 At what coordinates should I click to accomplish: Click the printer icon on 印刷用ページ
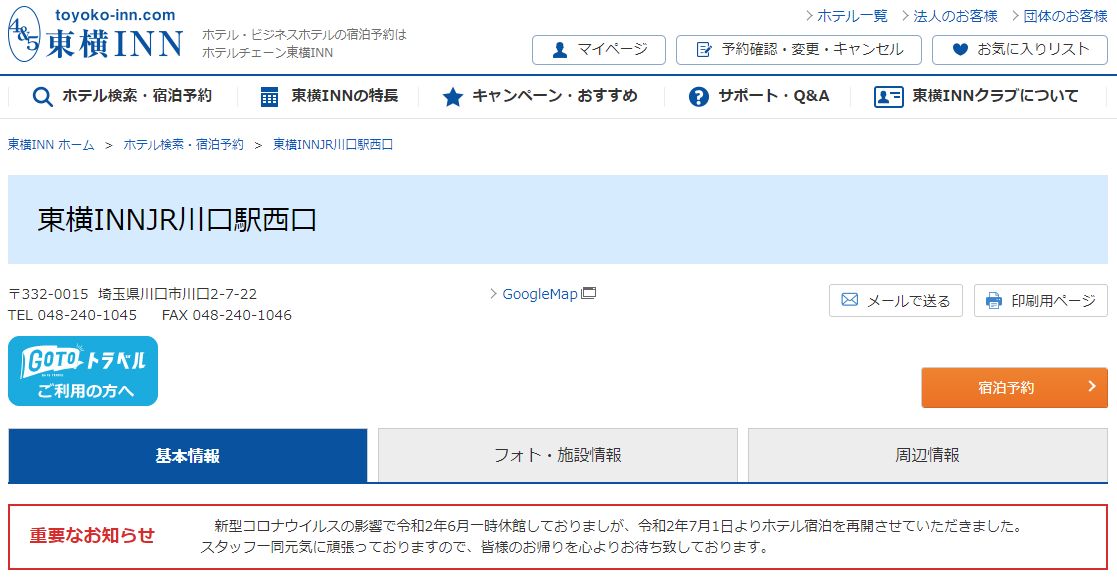click(994, 301)
